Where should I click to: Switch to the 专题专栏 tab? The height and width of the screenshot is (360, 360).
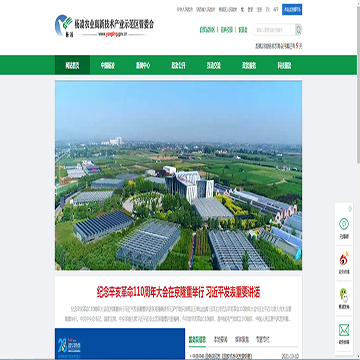tap(263, 339)
